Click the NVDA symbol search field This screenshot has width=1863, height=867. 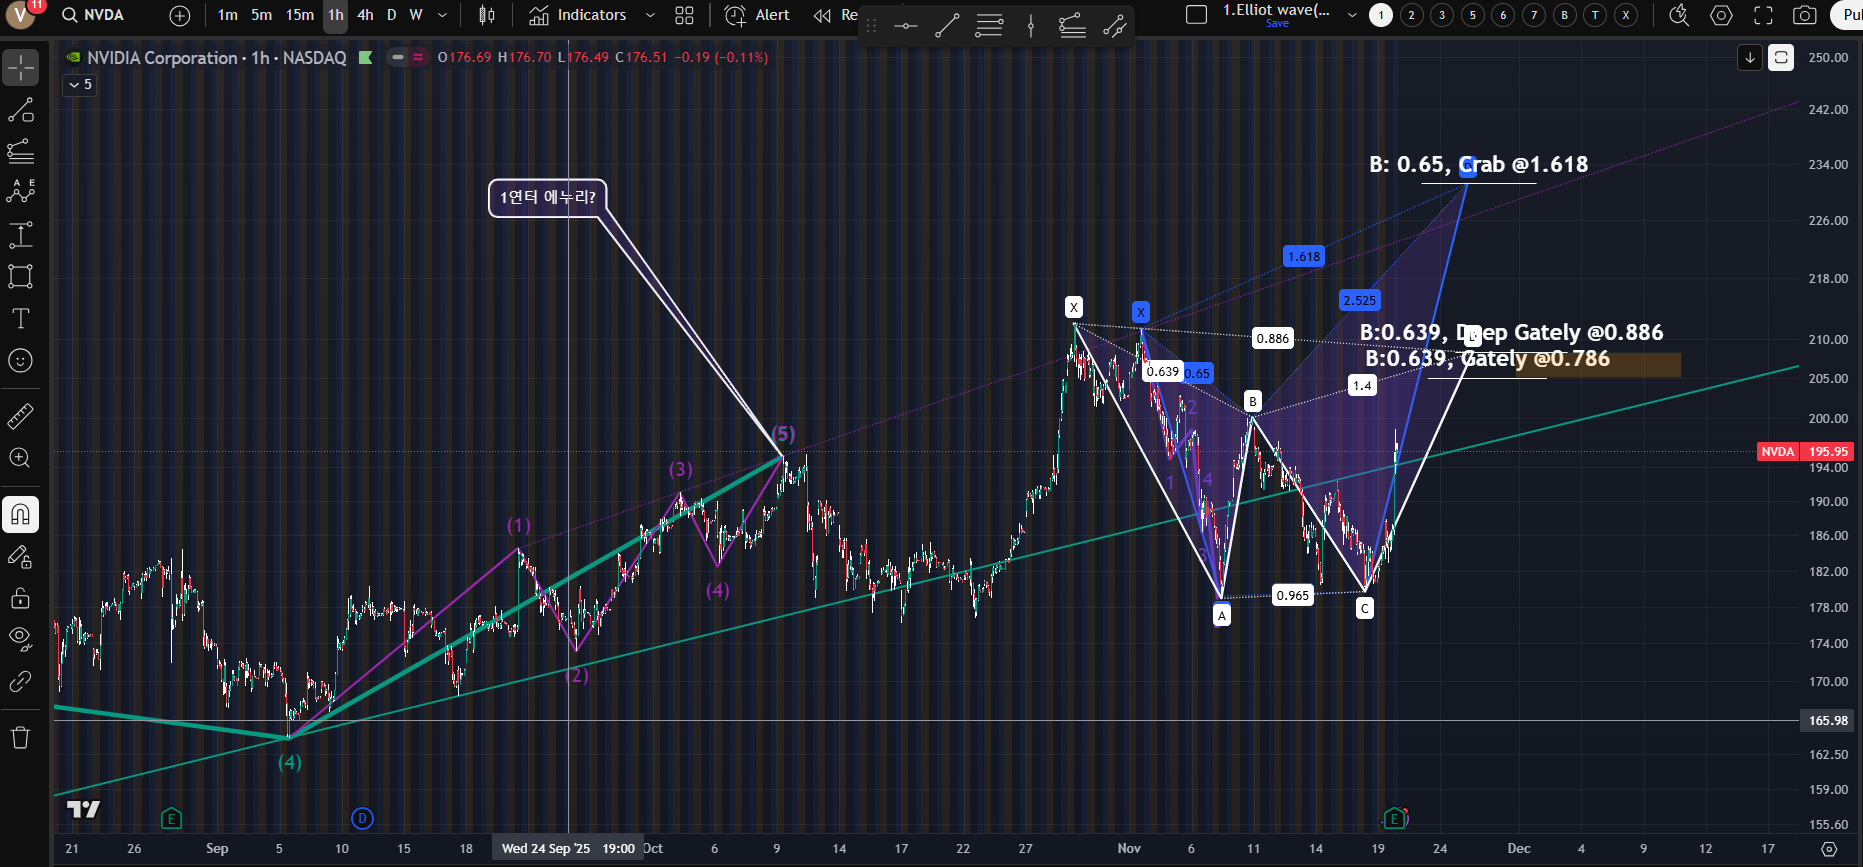pos(93,15)
